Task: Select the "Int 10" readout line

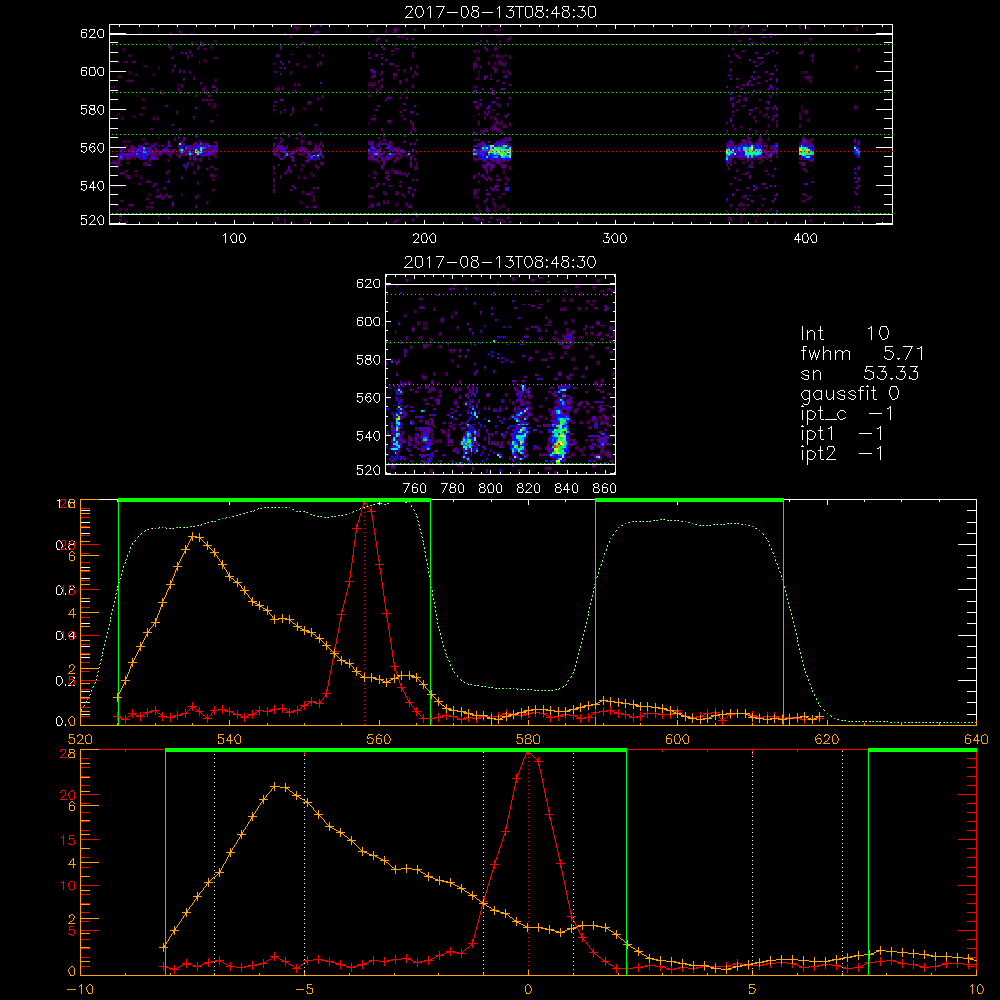Action: point(845,334)
